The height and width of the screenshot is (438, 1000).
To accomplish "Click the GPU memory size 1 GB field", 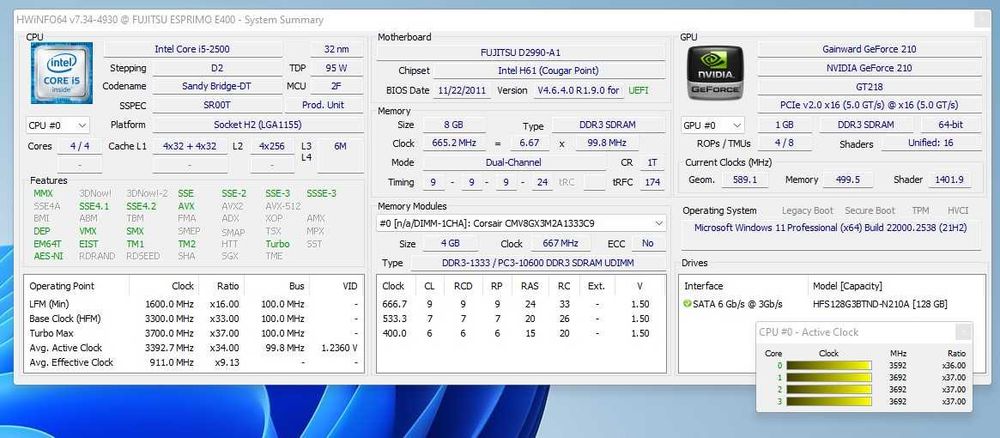I will (784, 125).
